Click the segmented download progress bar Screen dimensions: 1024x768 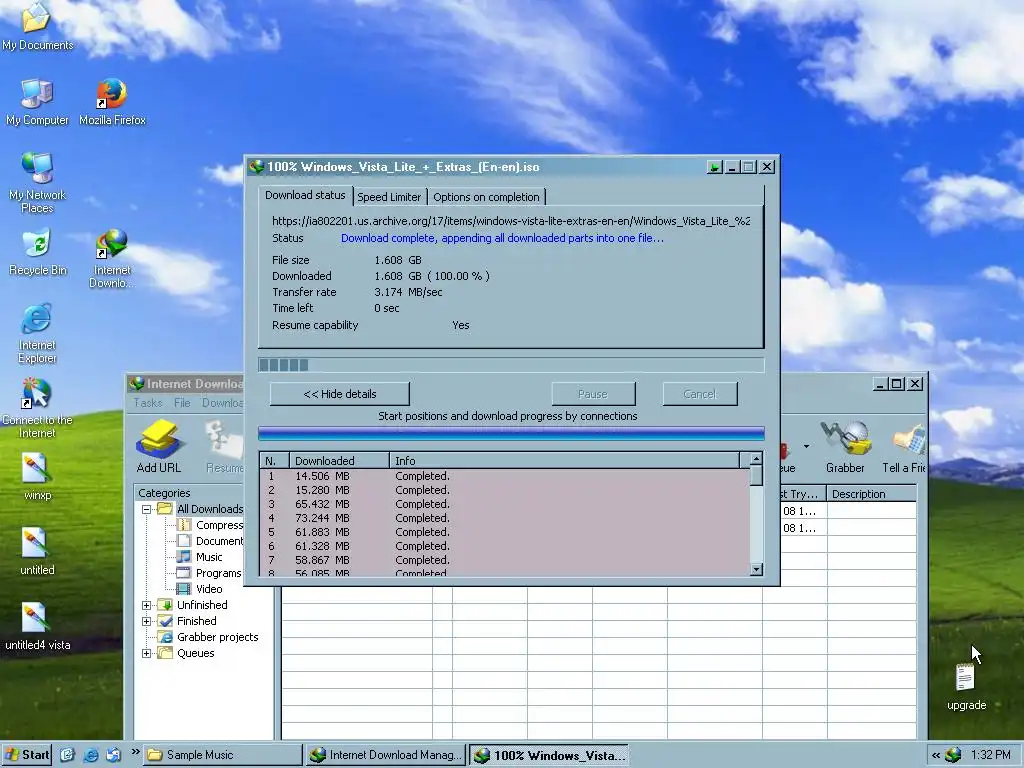click(x=511, y=365)
